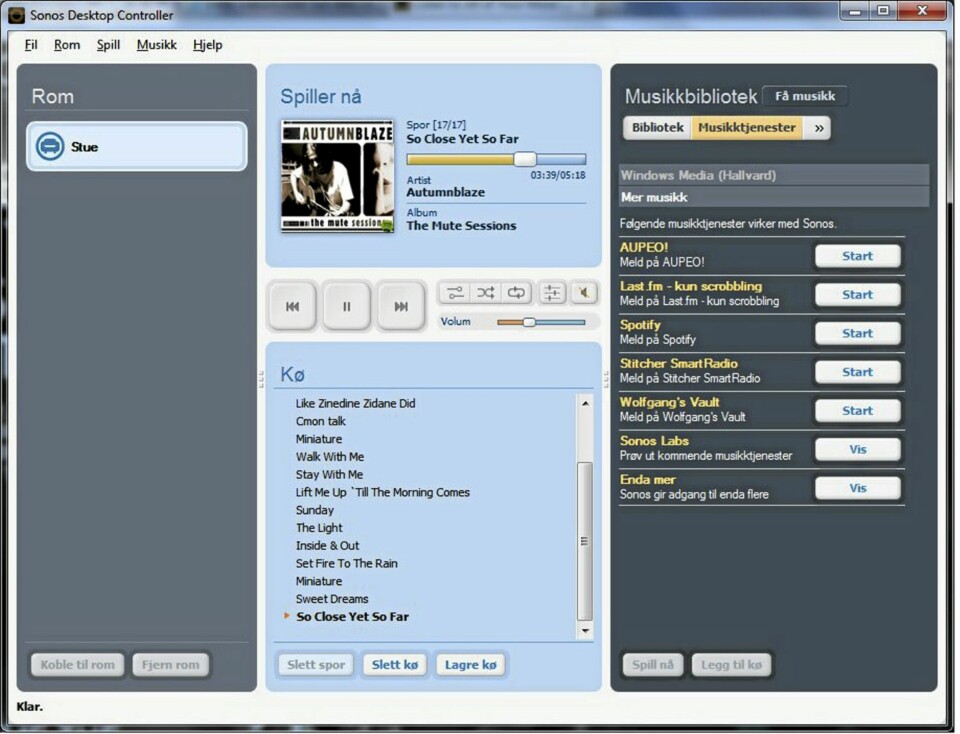Select "Sunday" in the queue

315,510
